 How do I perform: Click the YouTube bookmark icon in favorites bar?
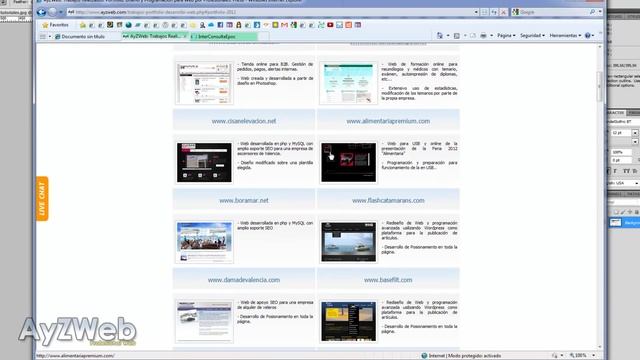tap(330, 25)
